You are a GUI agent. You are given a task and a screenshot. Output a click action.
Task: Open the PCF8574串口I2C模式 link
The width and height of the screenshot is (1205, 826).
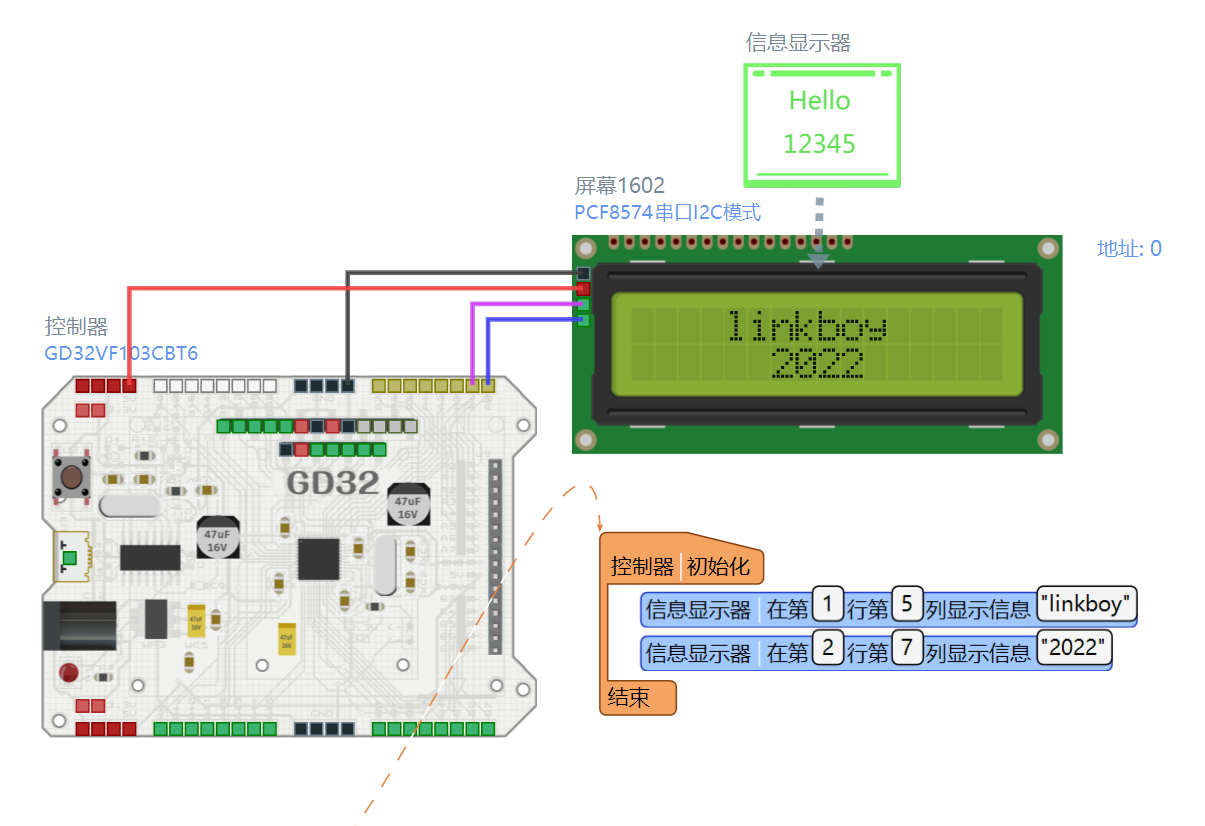(x=667, y=212)
